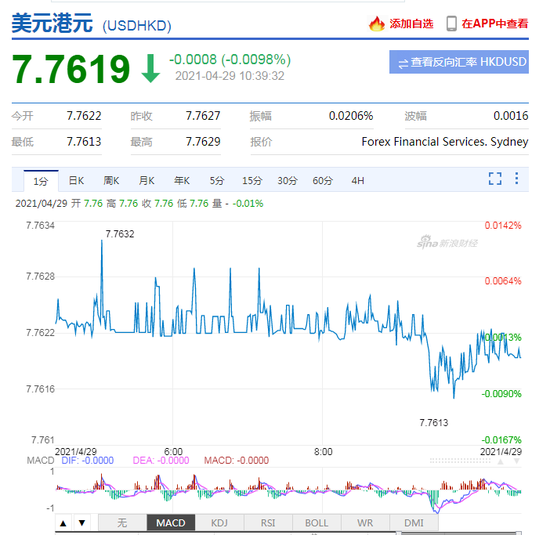This screenshot has height=535, width=550.
Task: Select the KDJ indicator tab
Action: point(219,523)
